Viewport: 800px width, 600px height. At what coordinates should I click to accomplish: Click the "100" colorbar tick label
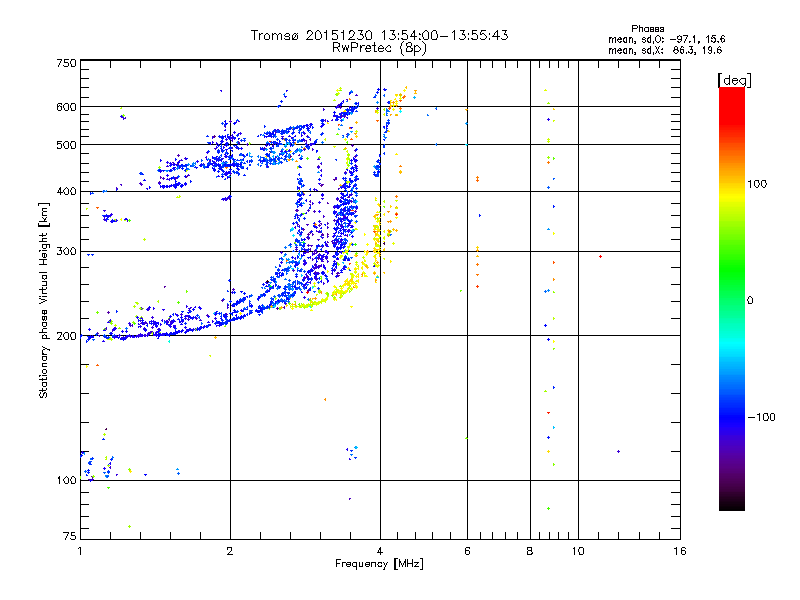[x=757, y=184]
